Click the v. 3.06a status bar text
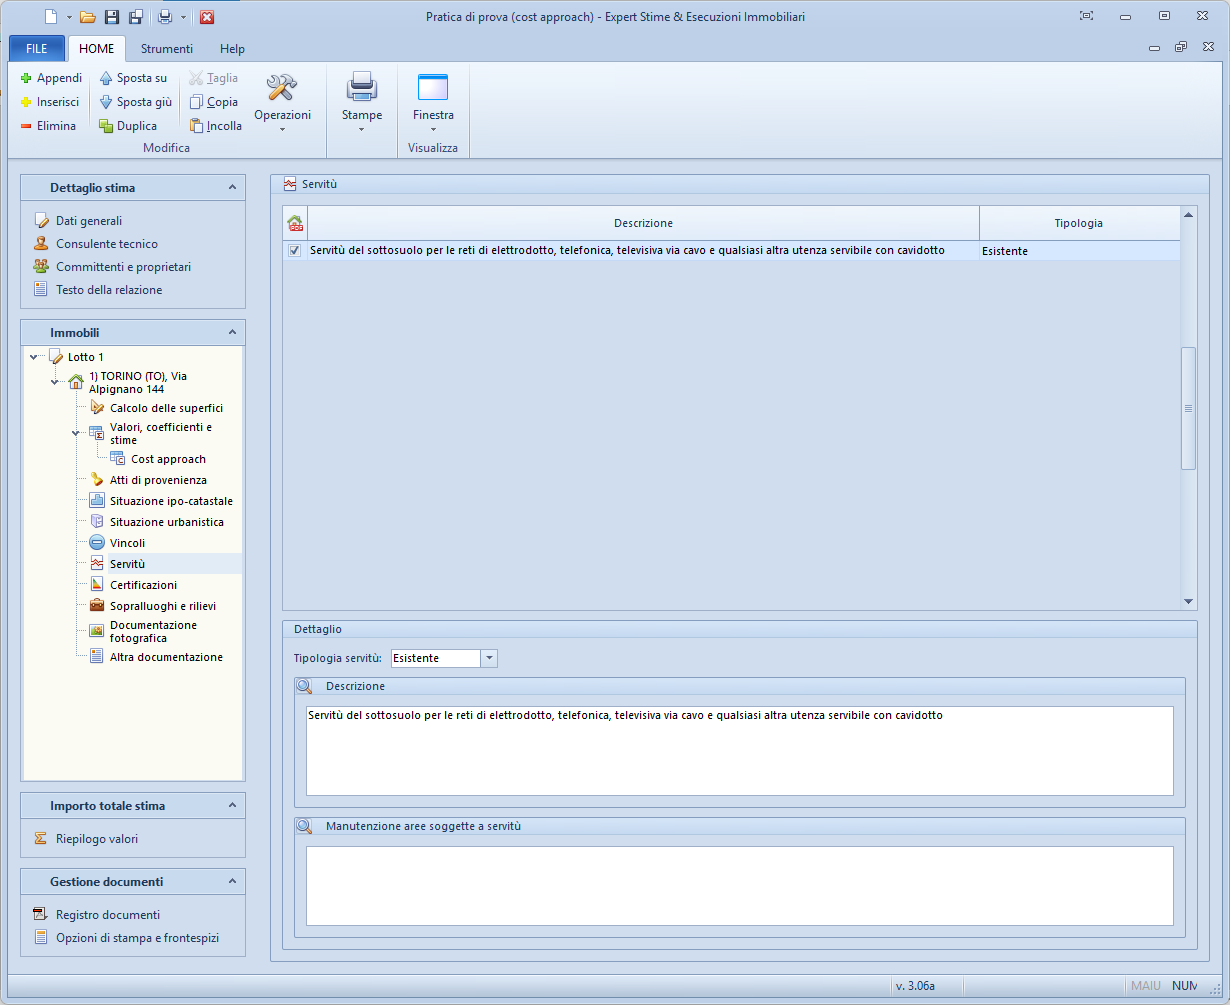Viewport: 1230px width, 1005px height. (915, 986)
